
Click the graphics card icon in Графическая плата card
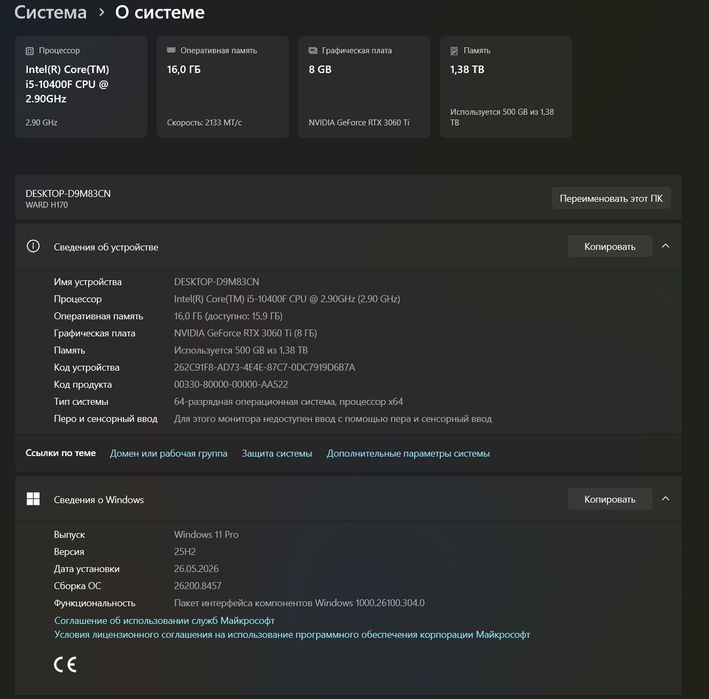point(312,50)
